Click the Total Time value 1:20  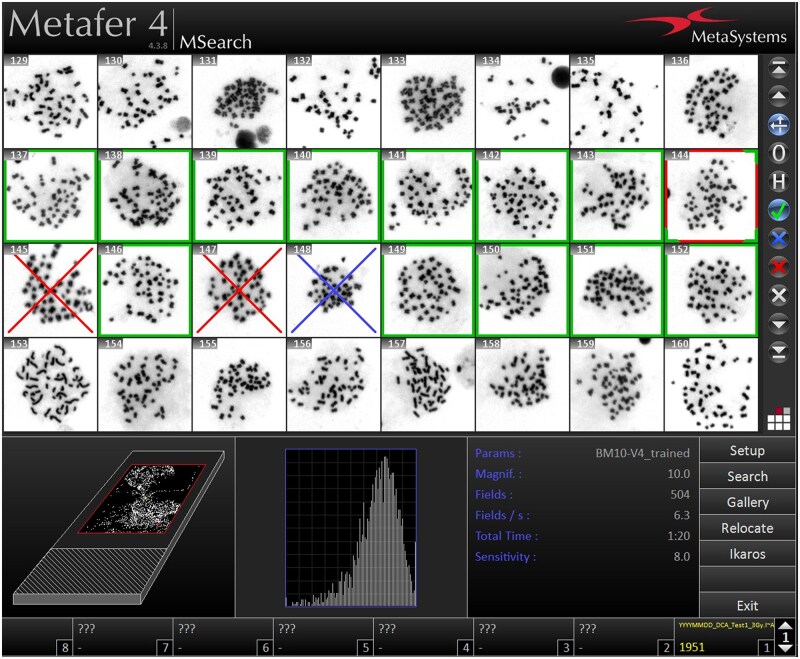[679, 536]
